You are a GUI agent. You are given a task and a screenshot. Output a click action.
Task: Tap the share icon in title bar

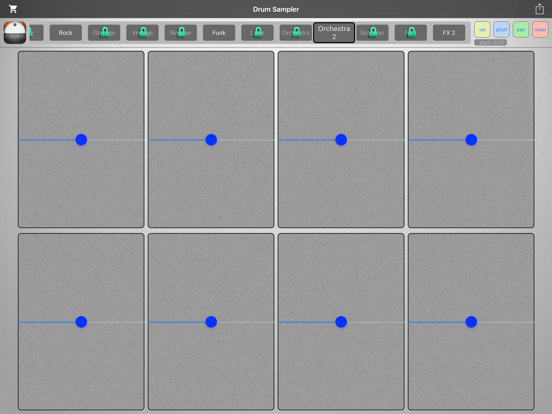point(539,9)
